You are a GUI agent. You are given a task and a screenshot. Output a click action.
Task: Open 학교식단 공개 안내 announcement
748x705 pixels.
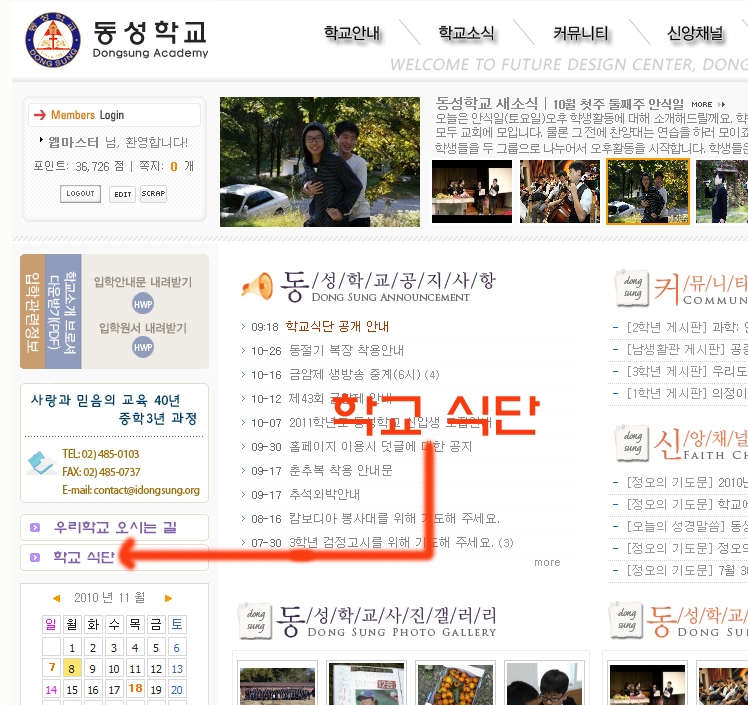coord(336,327)
